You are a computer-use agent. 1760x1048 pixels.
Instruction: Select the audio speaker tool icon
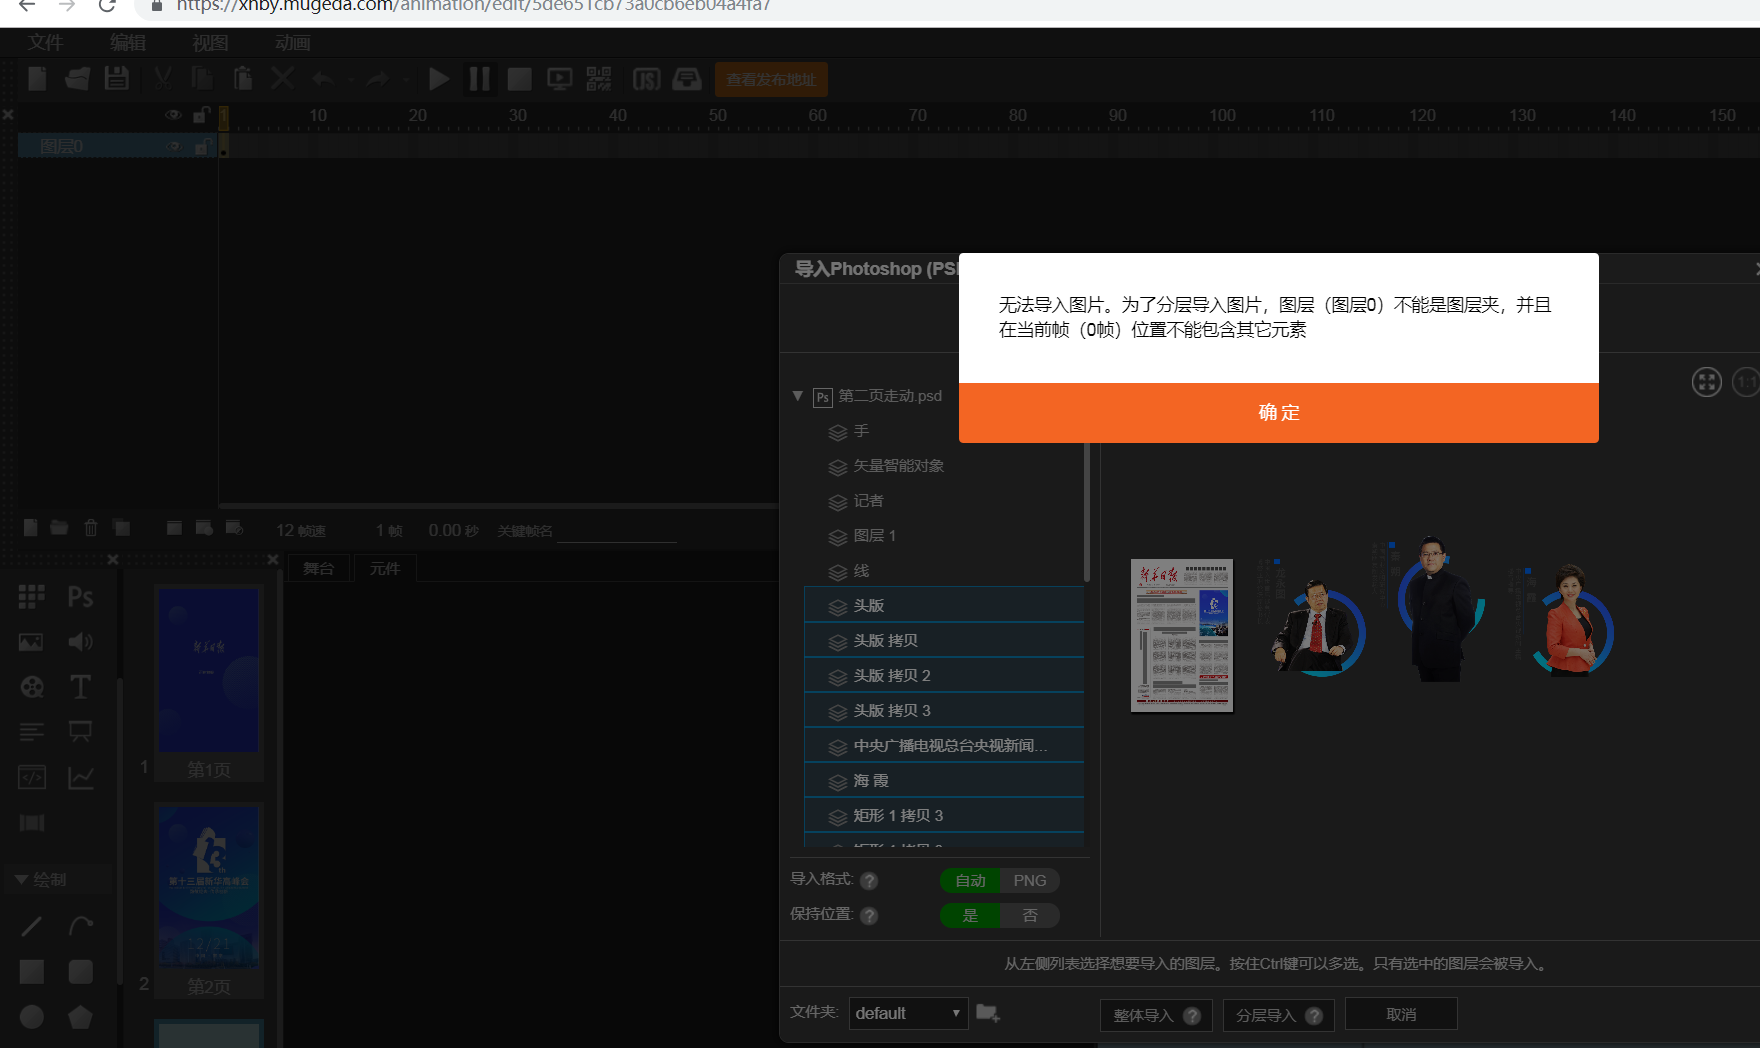tap(81, 642)
